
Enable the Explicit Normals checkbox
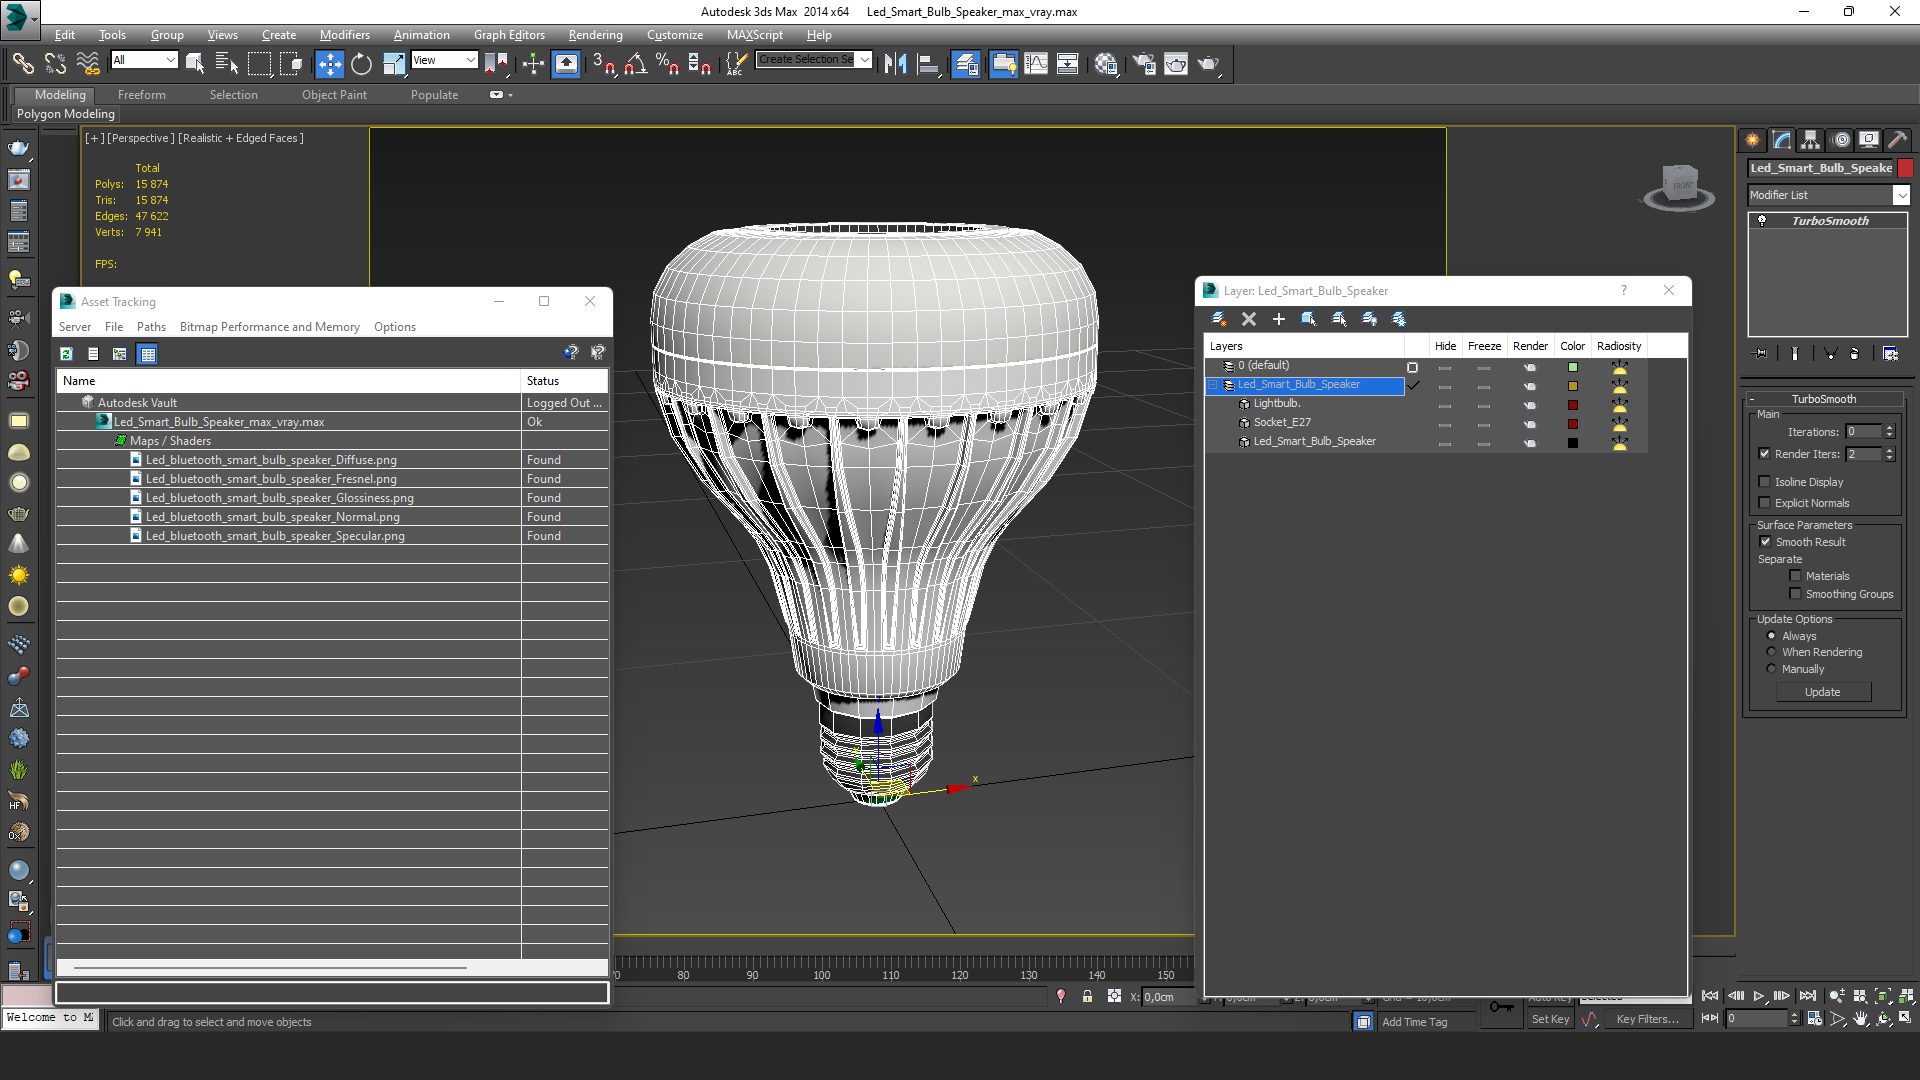tap(1765, 503)
